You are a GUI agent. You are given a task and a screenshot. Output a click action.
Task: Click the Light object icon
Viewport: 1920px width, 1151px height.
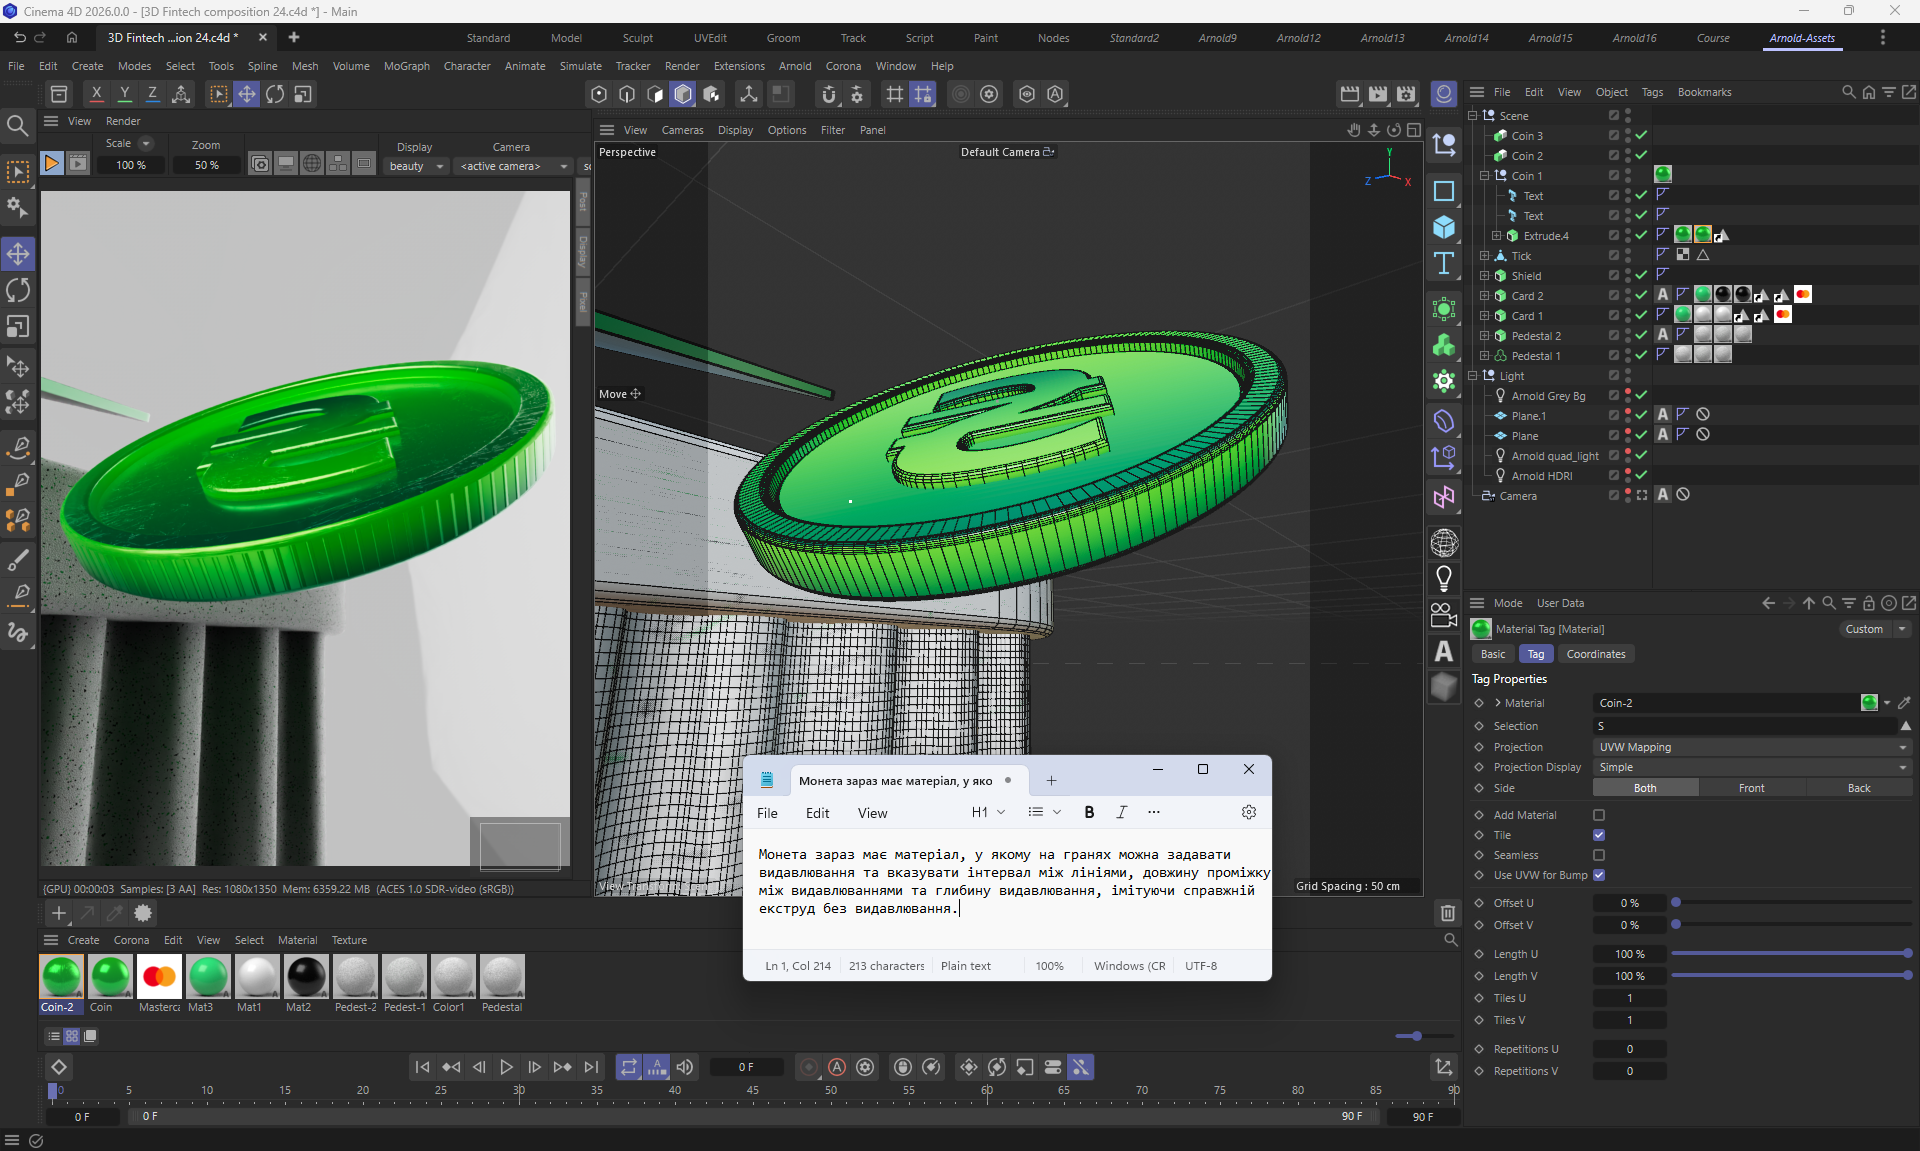pyautogui.click(x=1443, y=578)
